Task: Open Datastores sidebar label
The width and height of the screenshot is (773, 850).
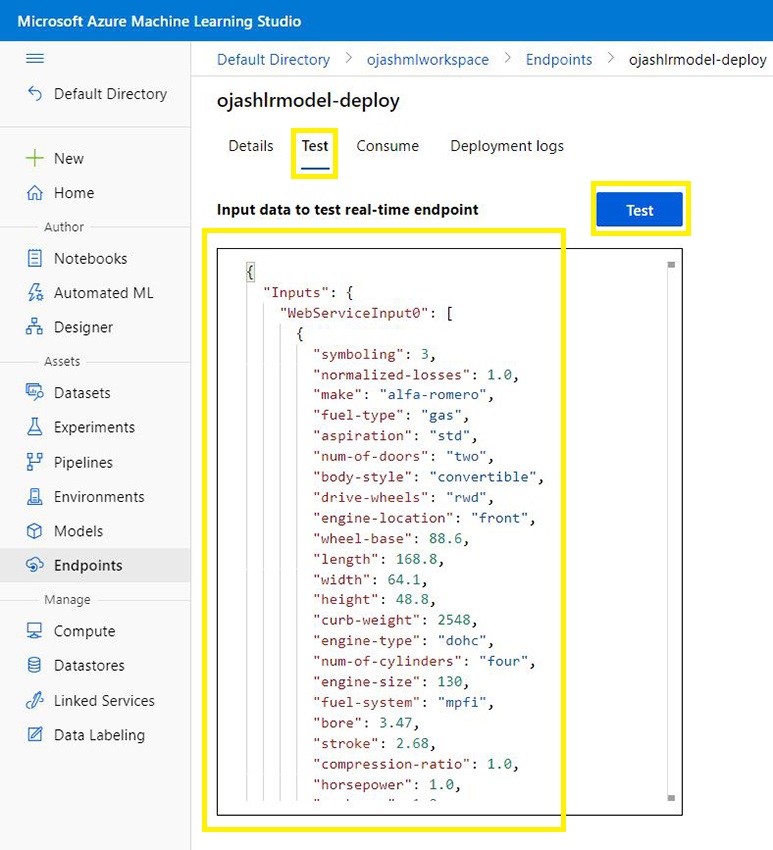Action: tap(89, 665)
